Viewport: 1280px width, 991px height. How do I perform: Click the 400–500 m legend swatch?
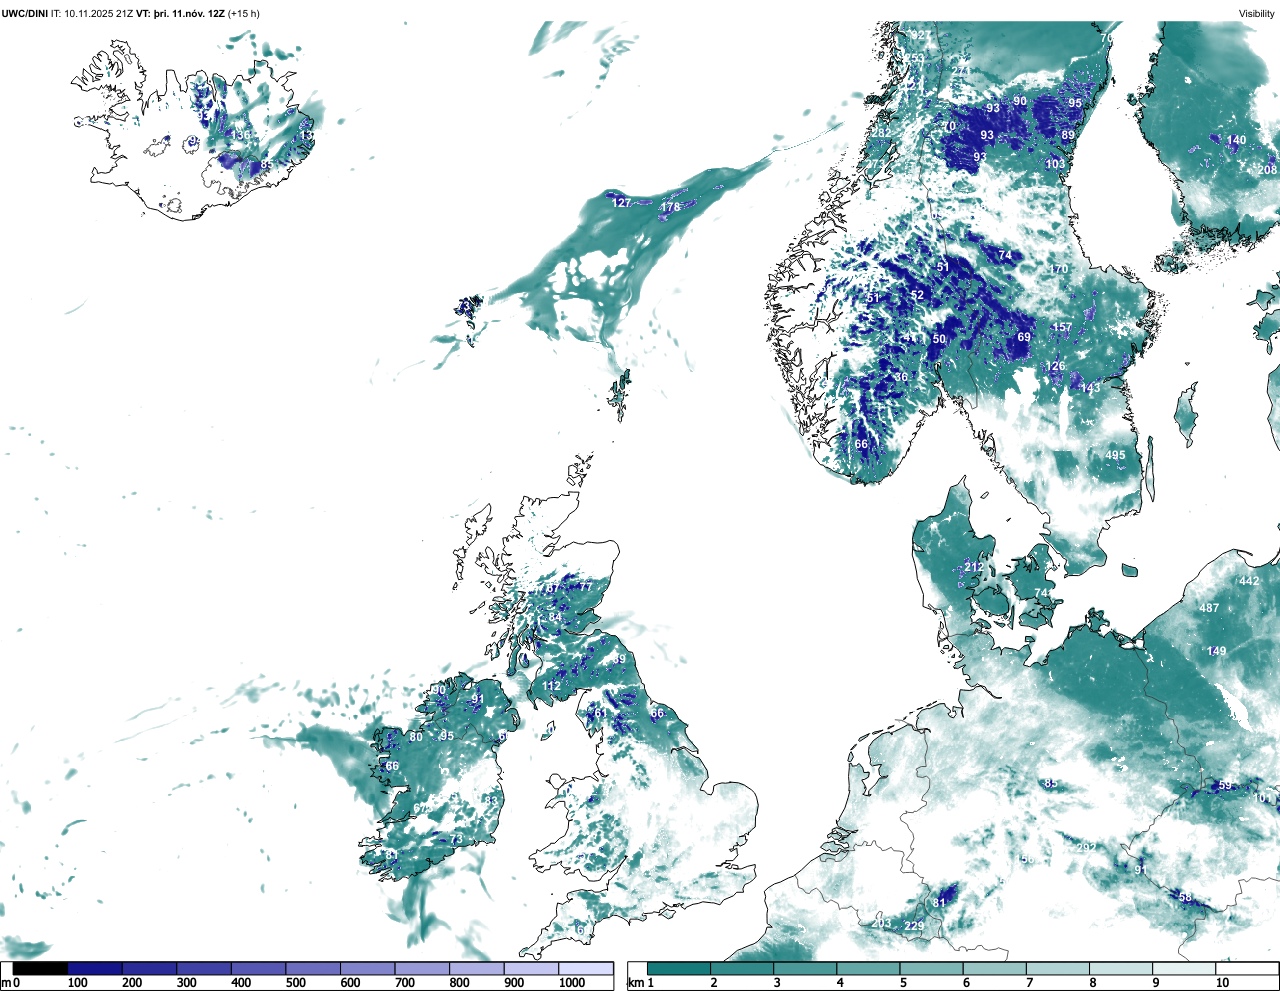(x=259, y=968)
